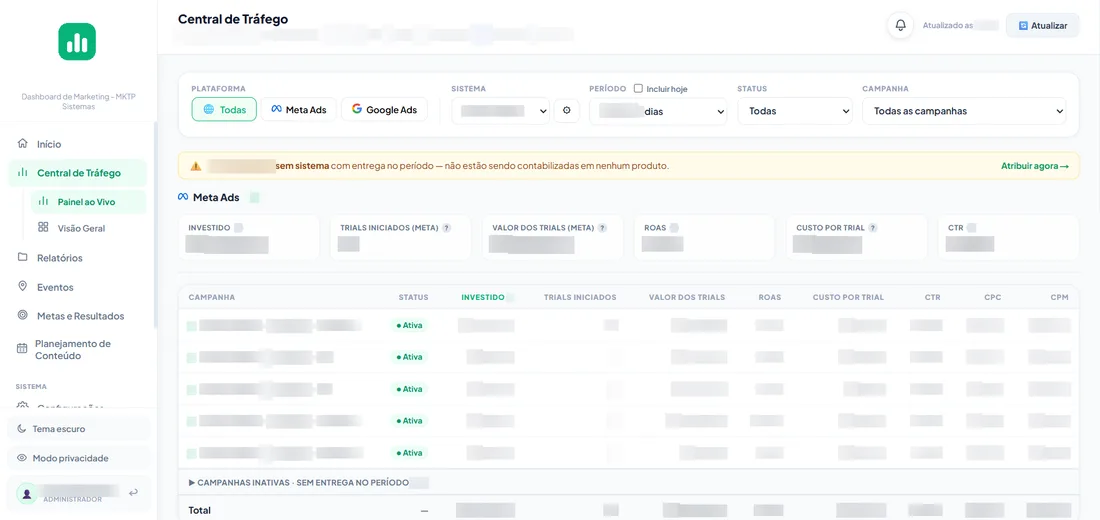1100x520 pixels.
Task: Click the Atribuir agora link
Action: pyautogui.click(x=1035, y=166)
